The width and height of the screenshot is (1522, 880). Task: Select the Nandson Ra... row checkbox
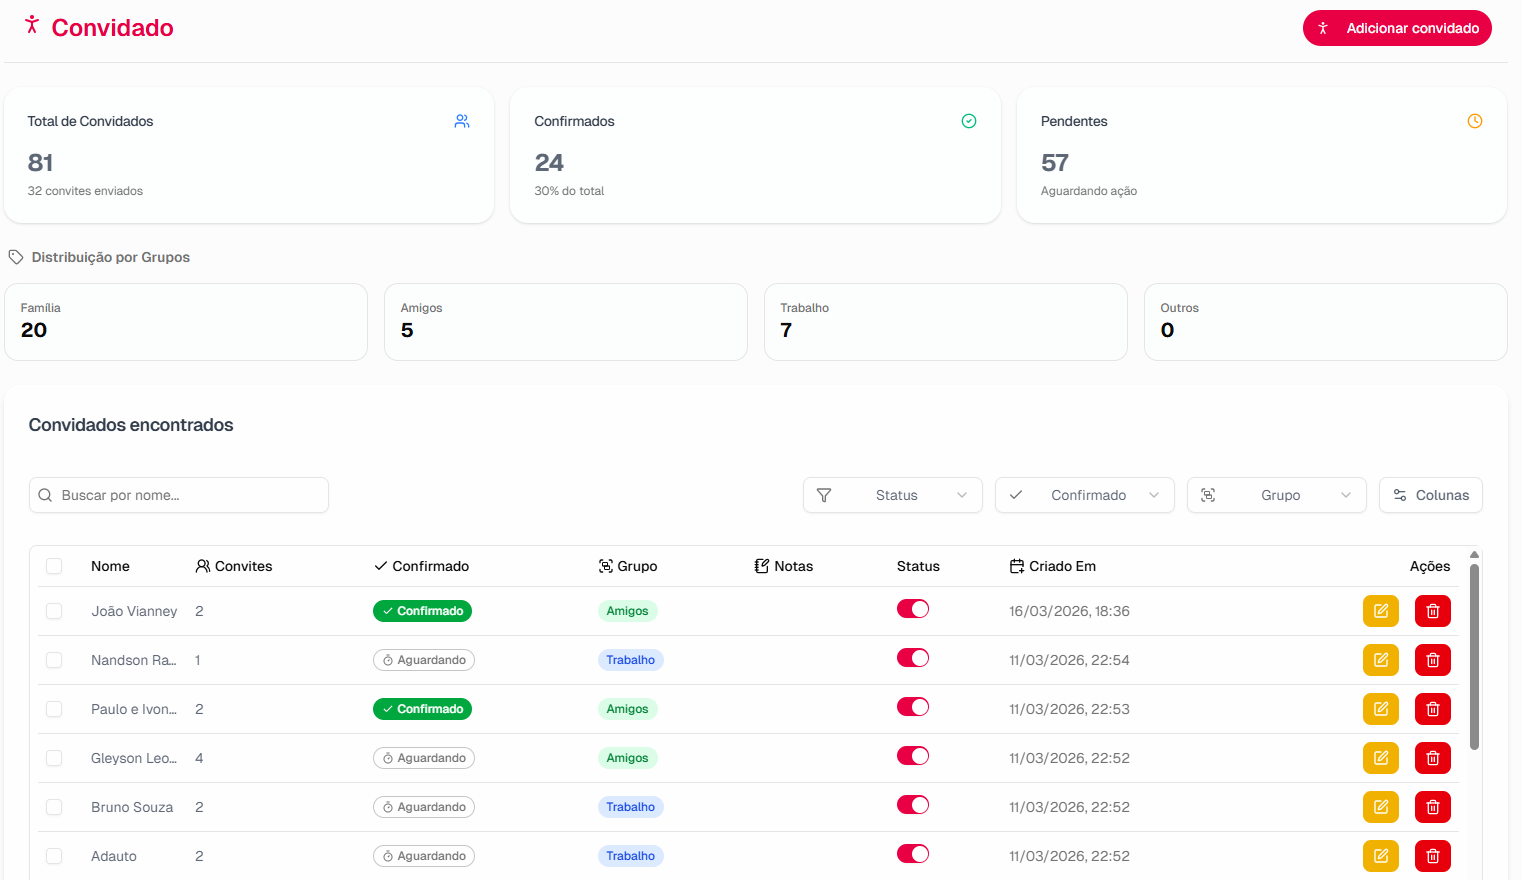click(x=54, y=660)
